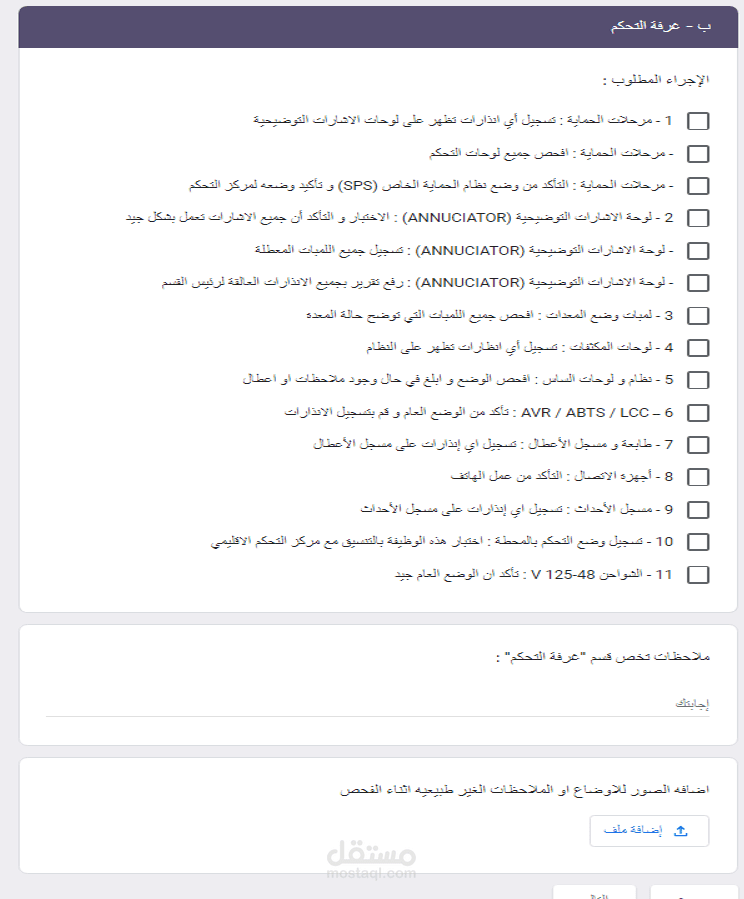Screen dimensions: 744x899
Task: Click the upload arrow icon in the add-file button
Action: (682, 830)
